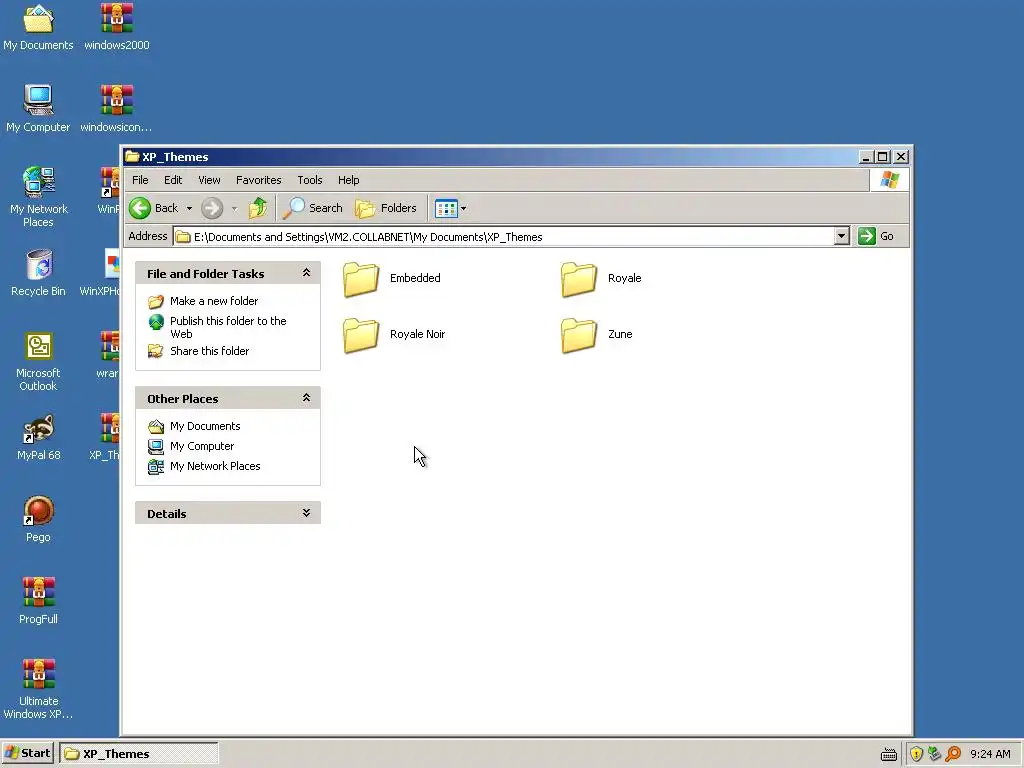Select the Royale folder
This screenshot has height=768, width=1024.
(601, 279)
